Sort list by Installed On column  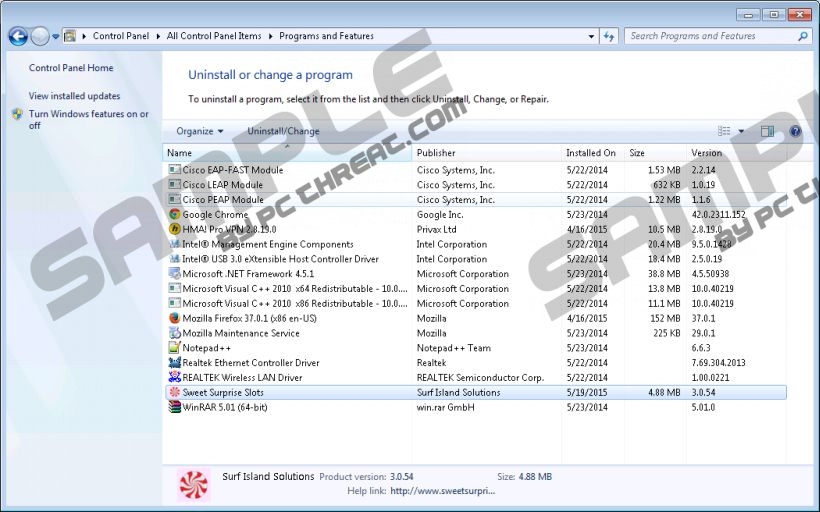coord(590,153)
